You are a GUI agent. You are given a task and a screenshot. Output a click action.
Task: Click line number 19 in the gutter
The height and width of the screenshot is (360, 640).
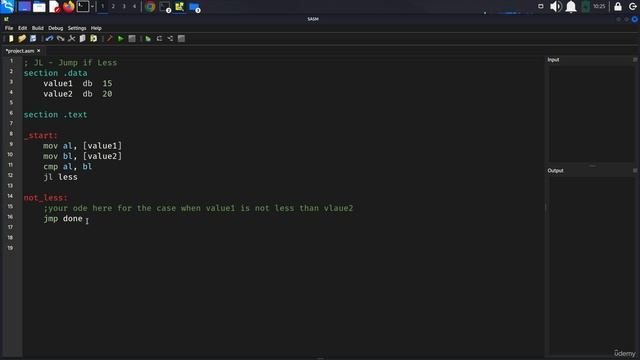point(10,248)
